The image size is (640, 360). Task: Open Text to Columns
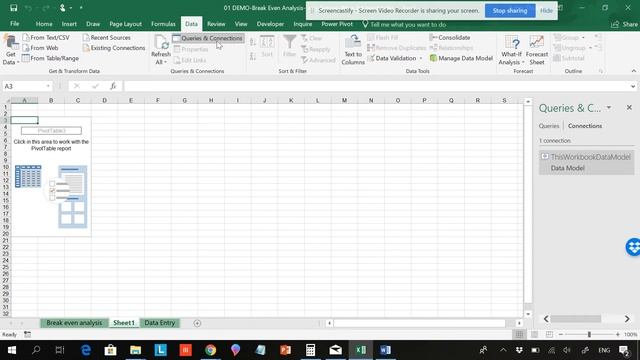pyautogui.click(x=353, y=50)
